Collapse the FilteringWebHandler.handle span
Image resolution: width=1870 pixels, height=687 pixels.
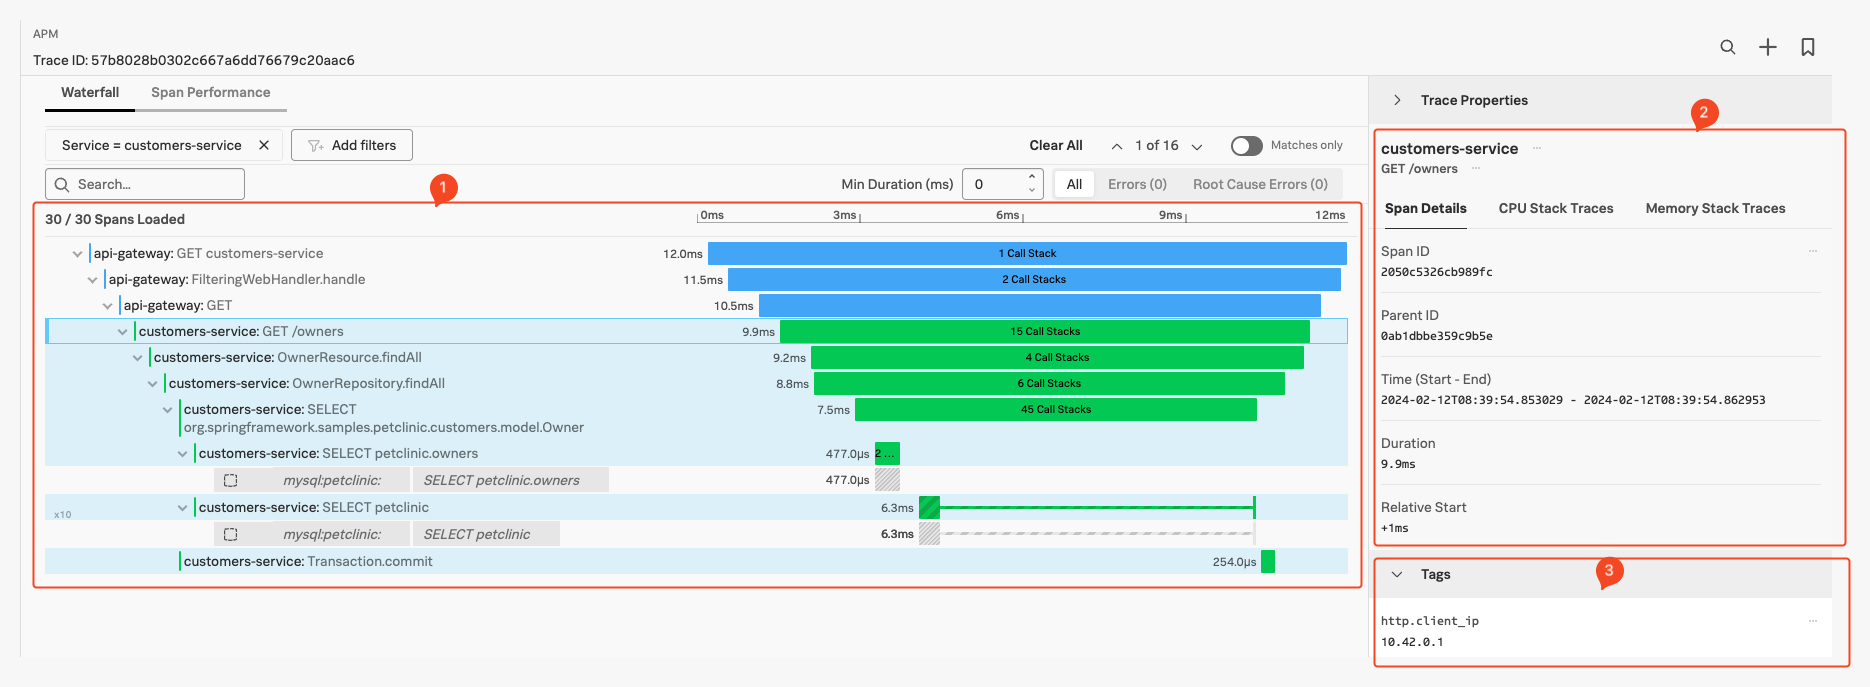92,280
